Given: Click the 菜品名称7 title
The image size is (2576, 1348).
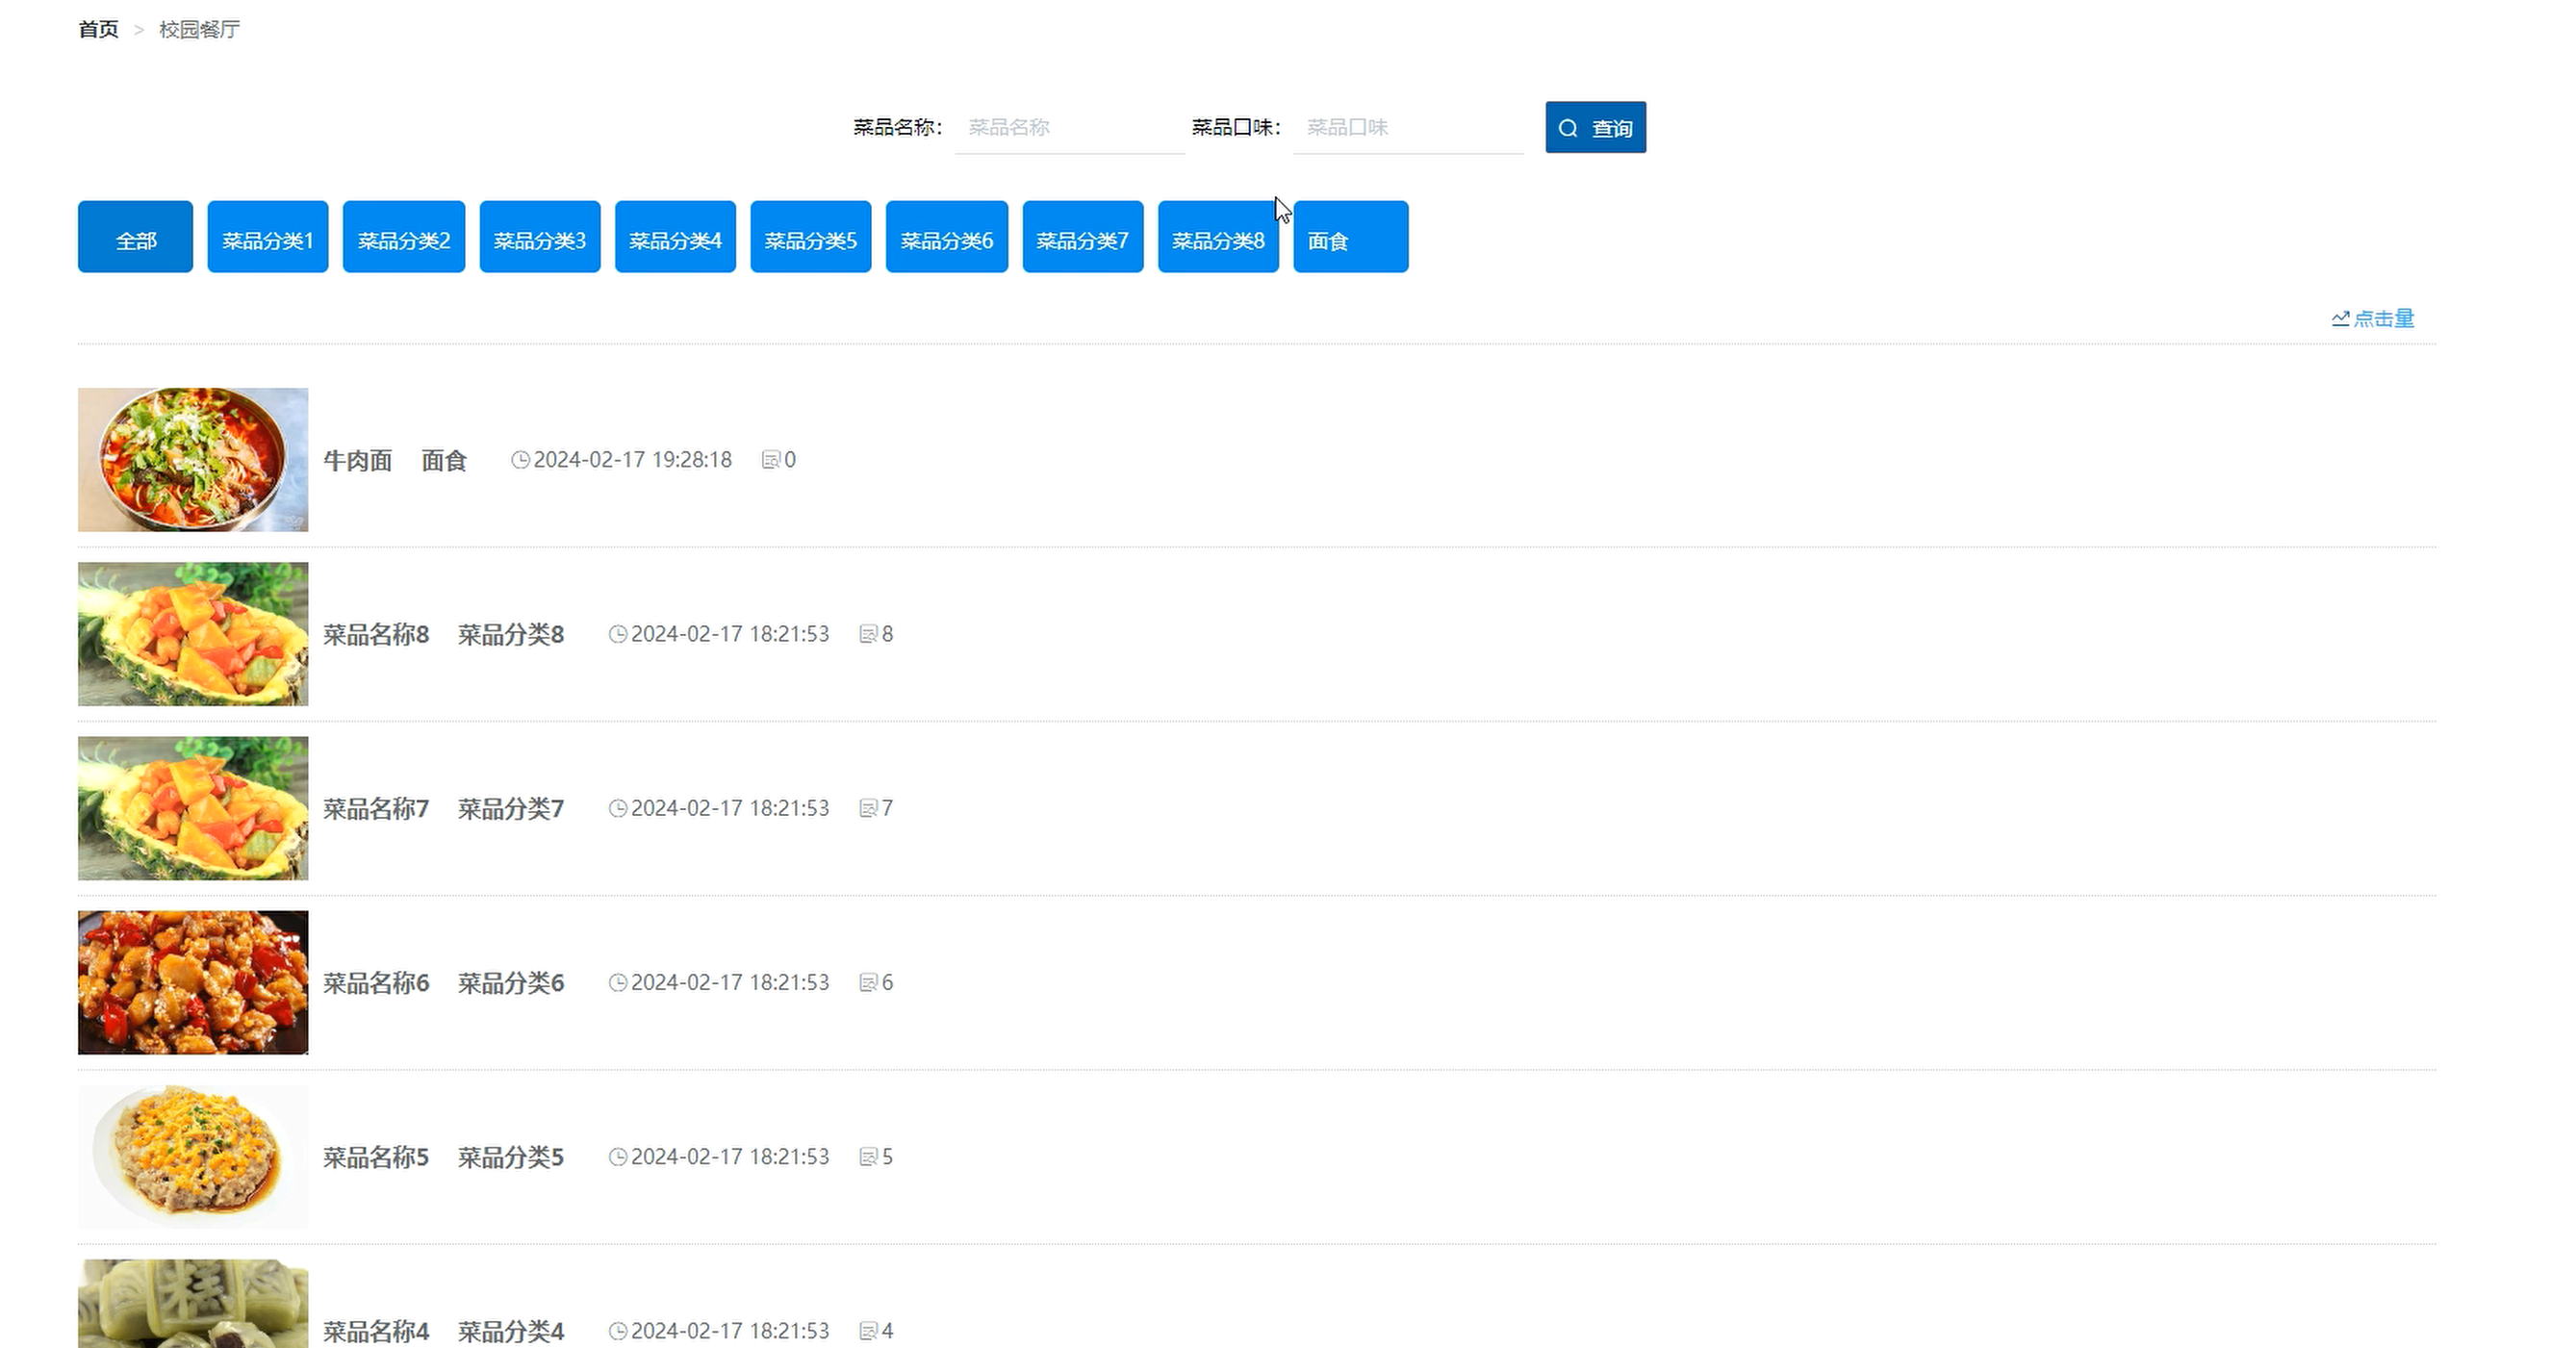Looking at the screenshot, I should [x=376, y=808].
